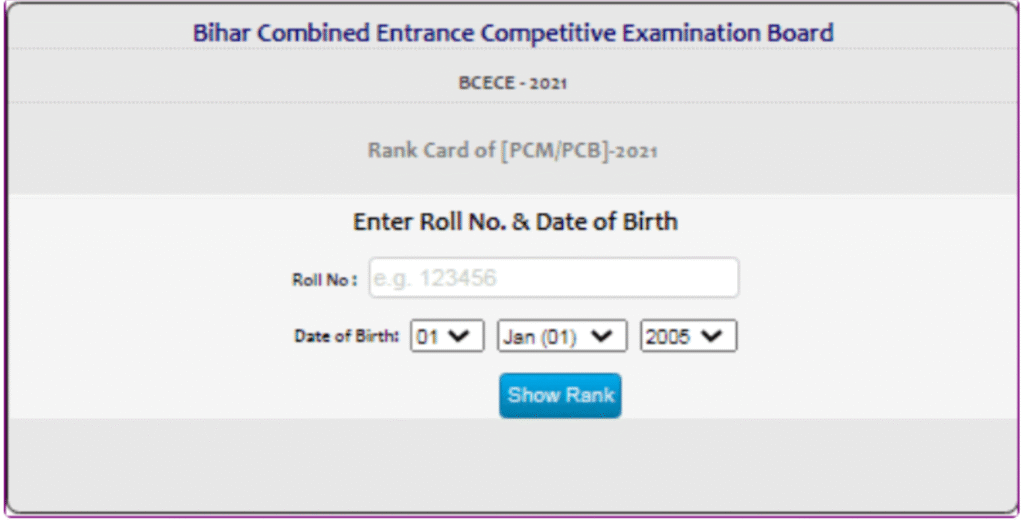The image size is (1024, 521).
Task: Click the empty gray footer area below Show Rank
Action: tap(513, 464)
